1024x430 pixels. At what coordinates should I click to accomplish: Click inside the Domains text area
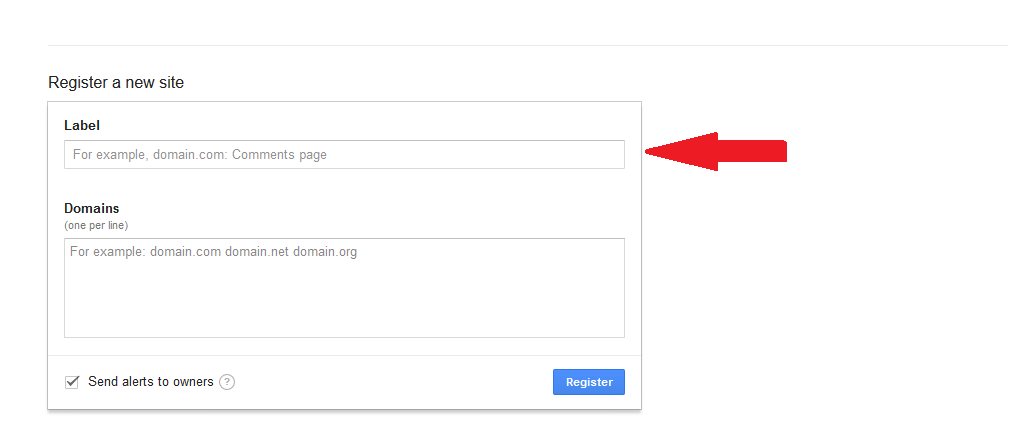pyautogui.click(x=344, y=288)
